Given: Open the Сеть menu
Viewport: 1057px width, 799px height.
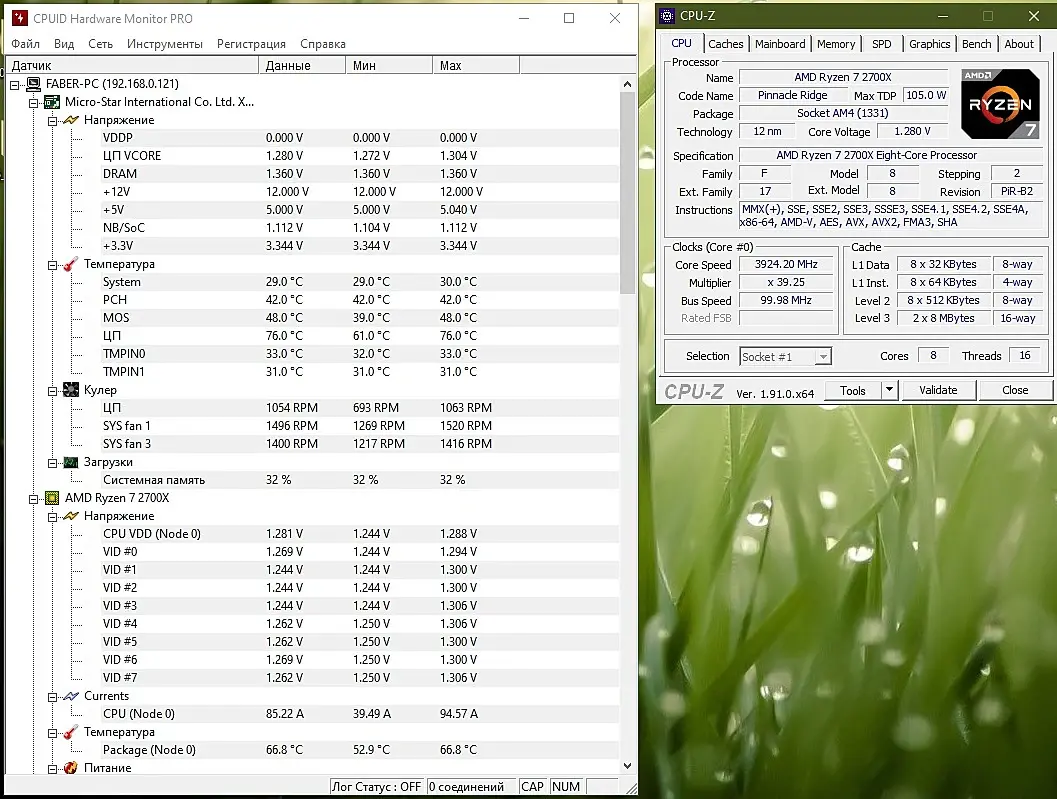Looking at the screenshot, I should pyautogui.click(x=100, y=44).
